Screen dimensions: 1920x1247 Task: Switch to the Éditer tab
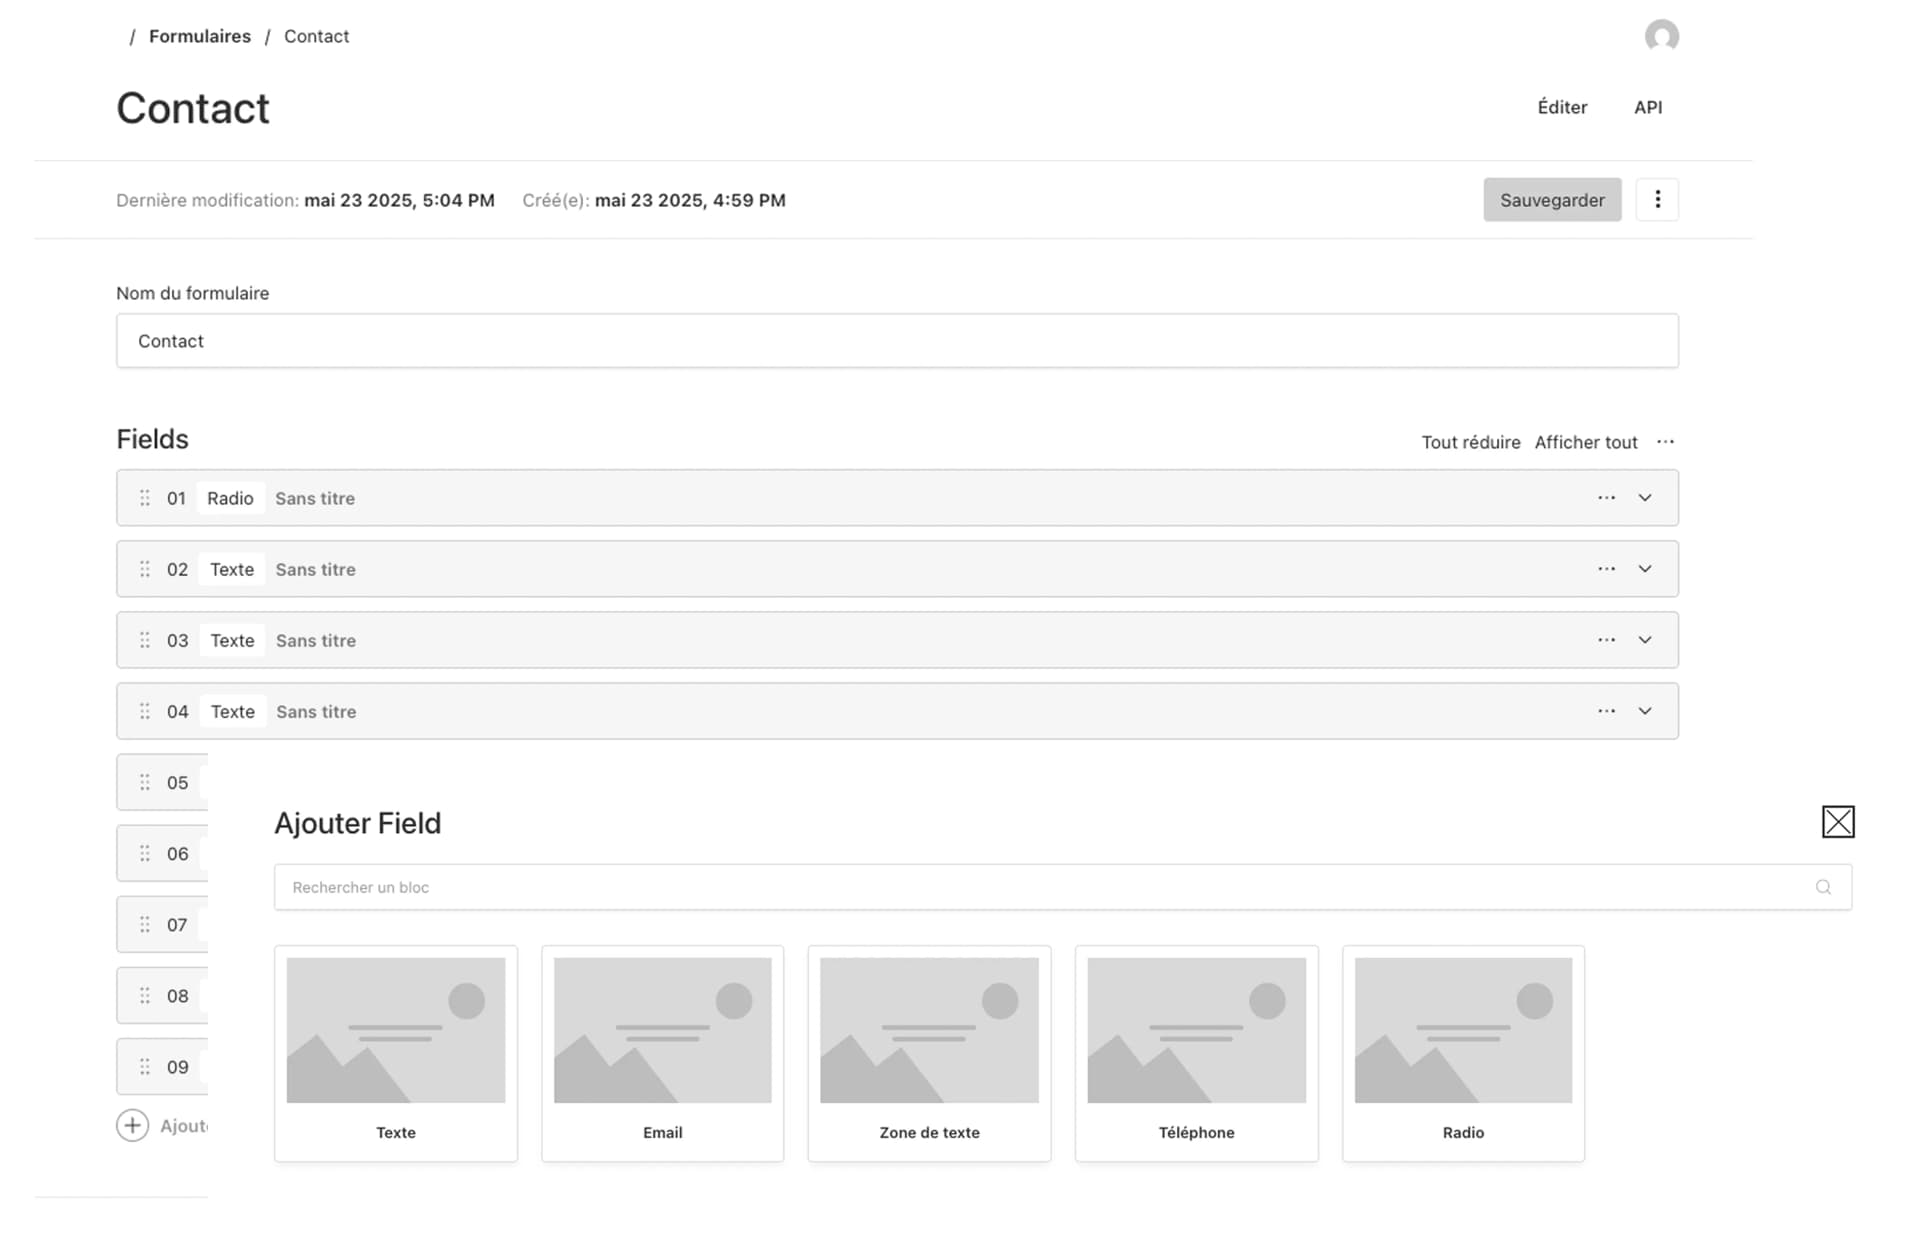click(x=1562, y=107)
